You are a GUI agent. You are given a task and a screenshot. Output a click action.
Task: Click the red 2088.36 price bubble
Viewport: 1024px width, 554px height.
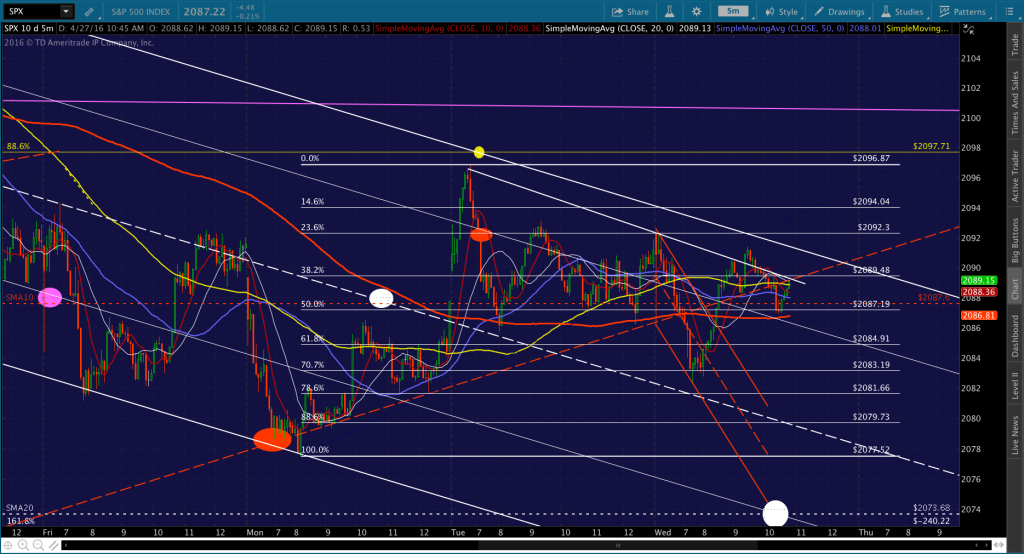click(x=978, y=292)
